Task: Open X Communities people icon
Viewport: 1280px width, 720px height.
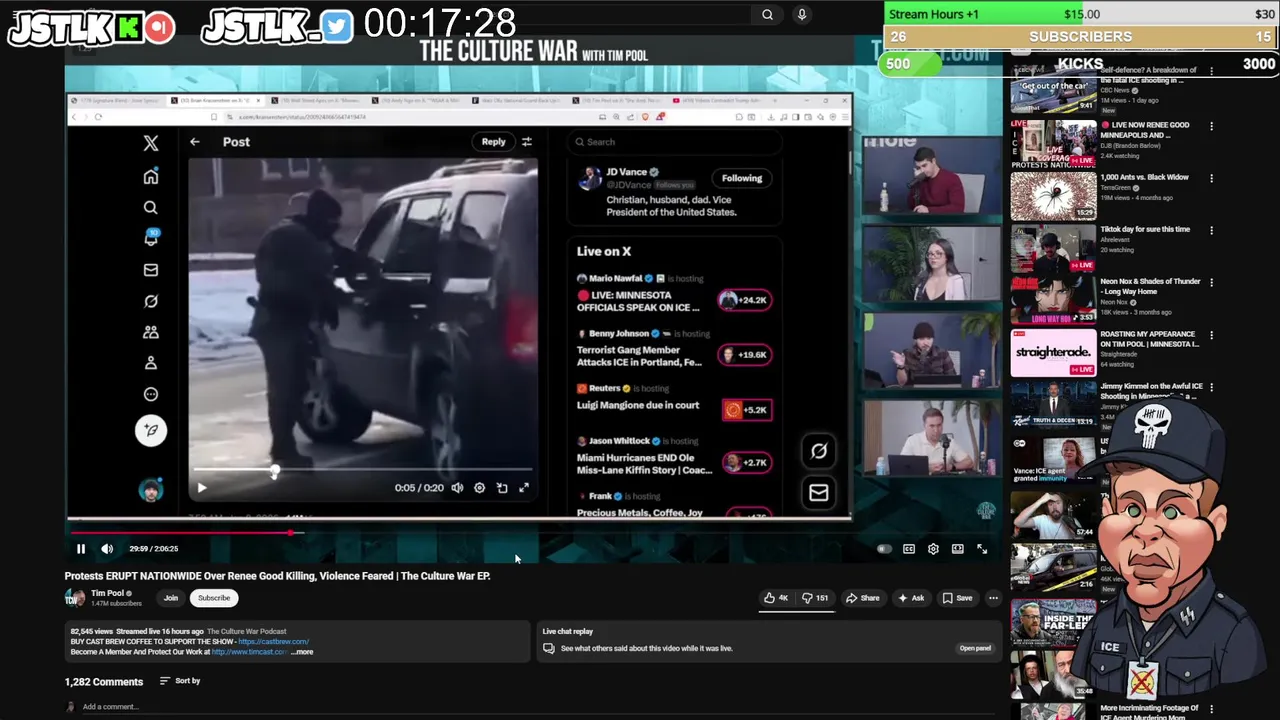Action: tap(151, 332)
